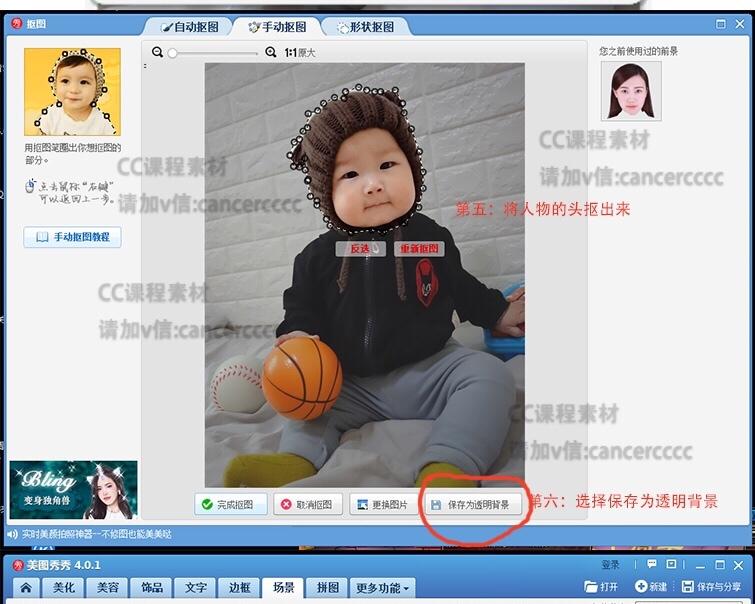The height and width of the screenshot is (604, 755).
Task: Click the chat bubble feedback icon
Action: pos(652,564)
